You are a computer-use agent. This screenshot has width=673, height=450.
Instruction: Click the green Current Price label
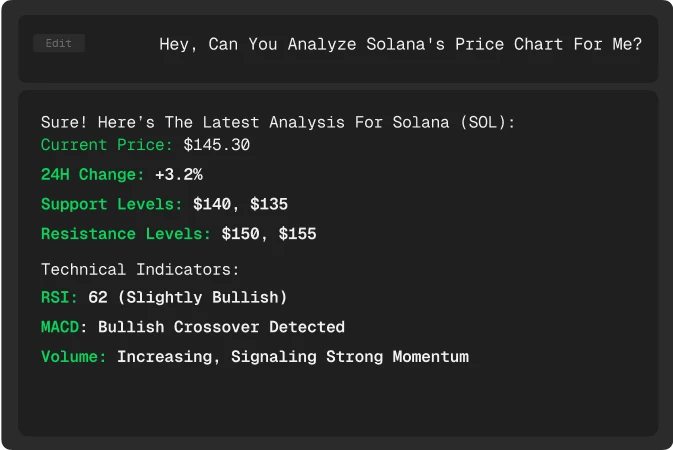(x=106, y=145)
